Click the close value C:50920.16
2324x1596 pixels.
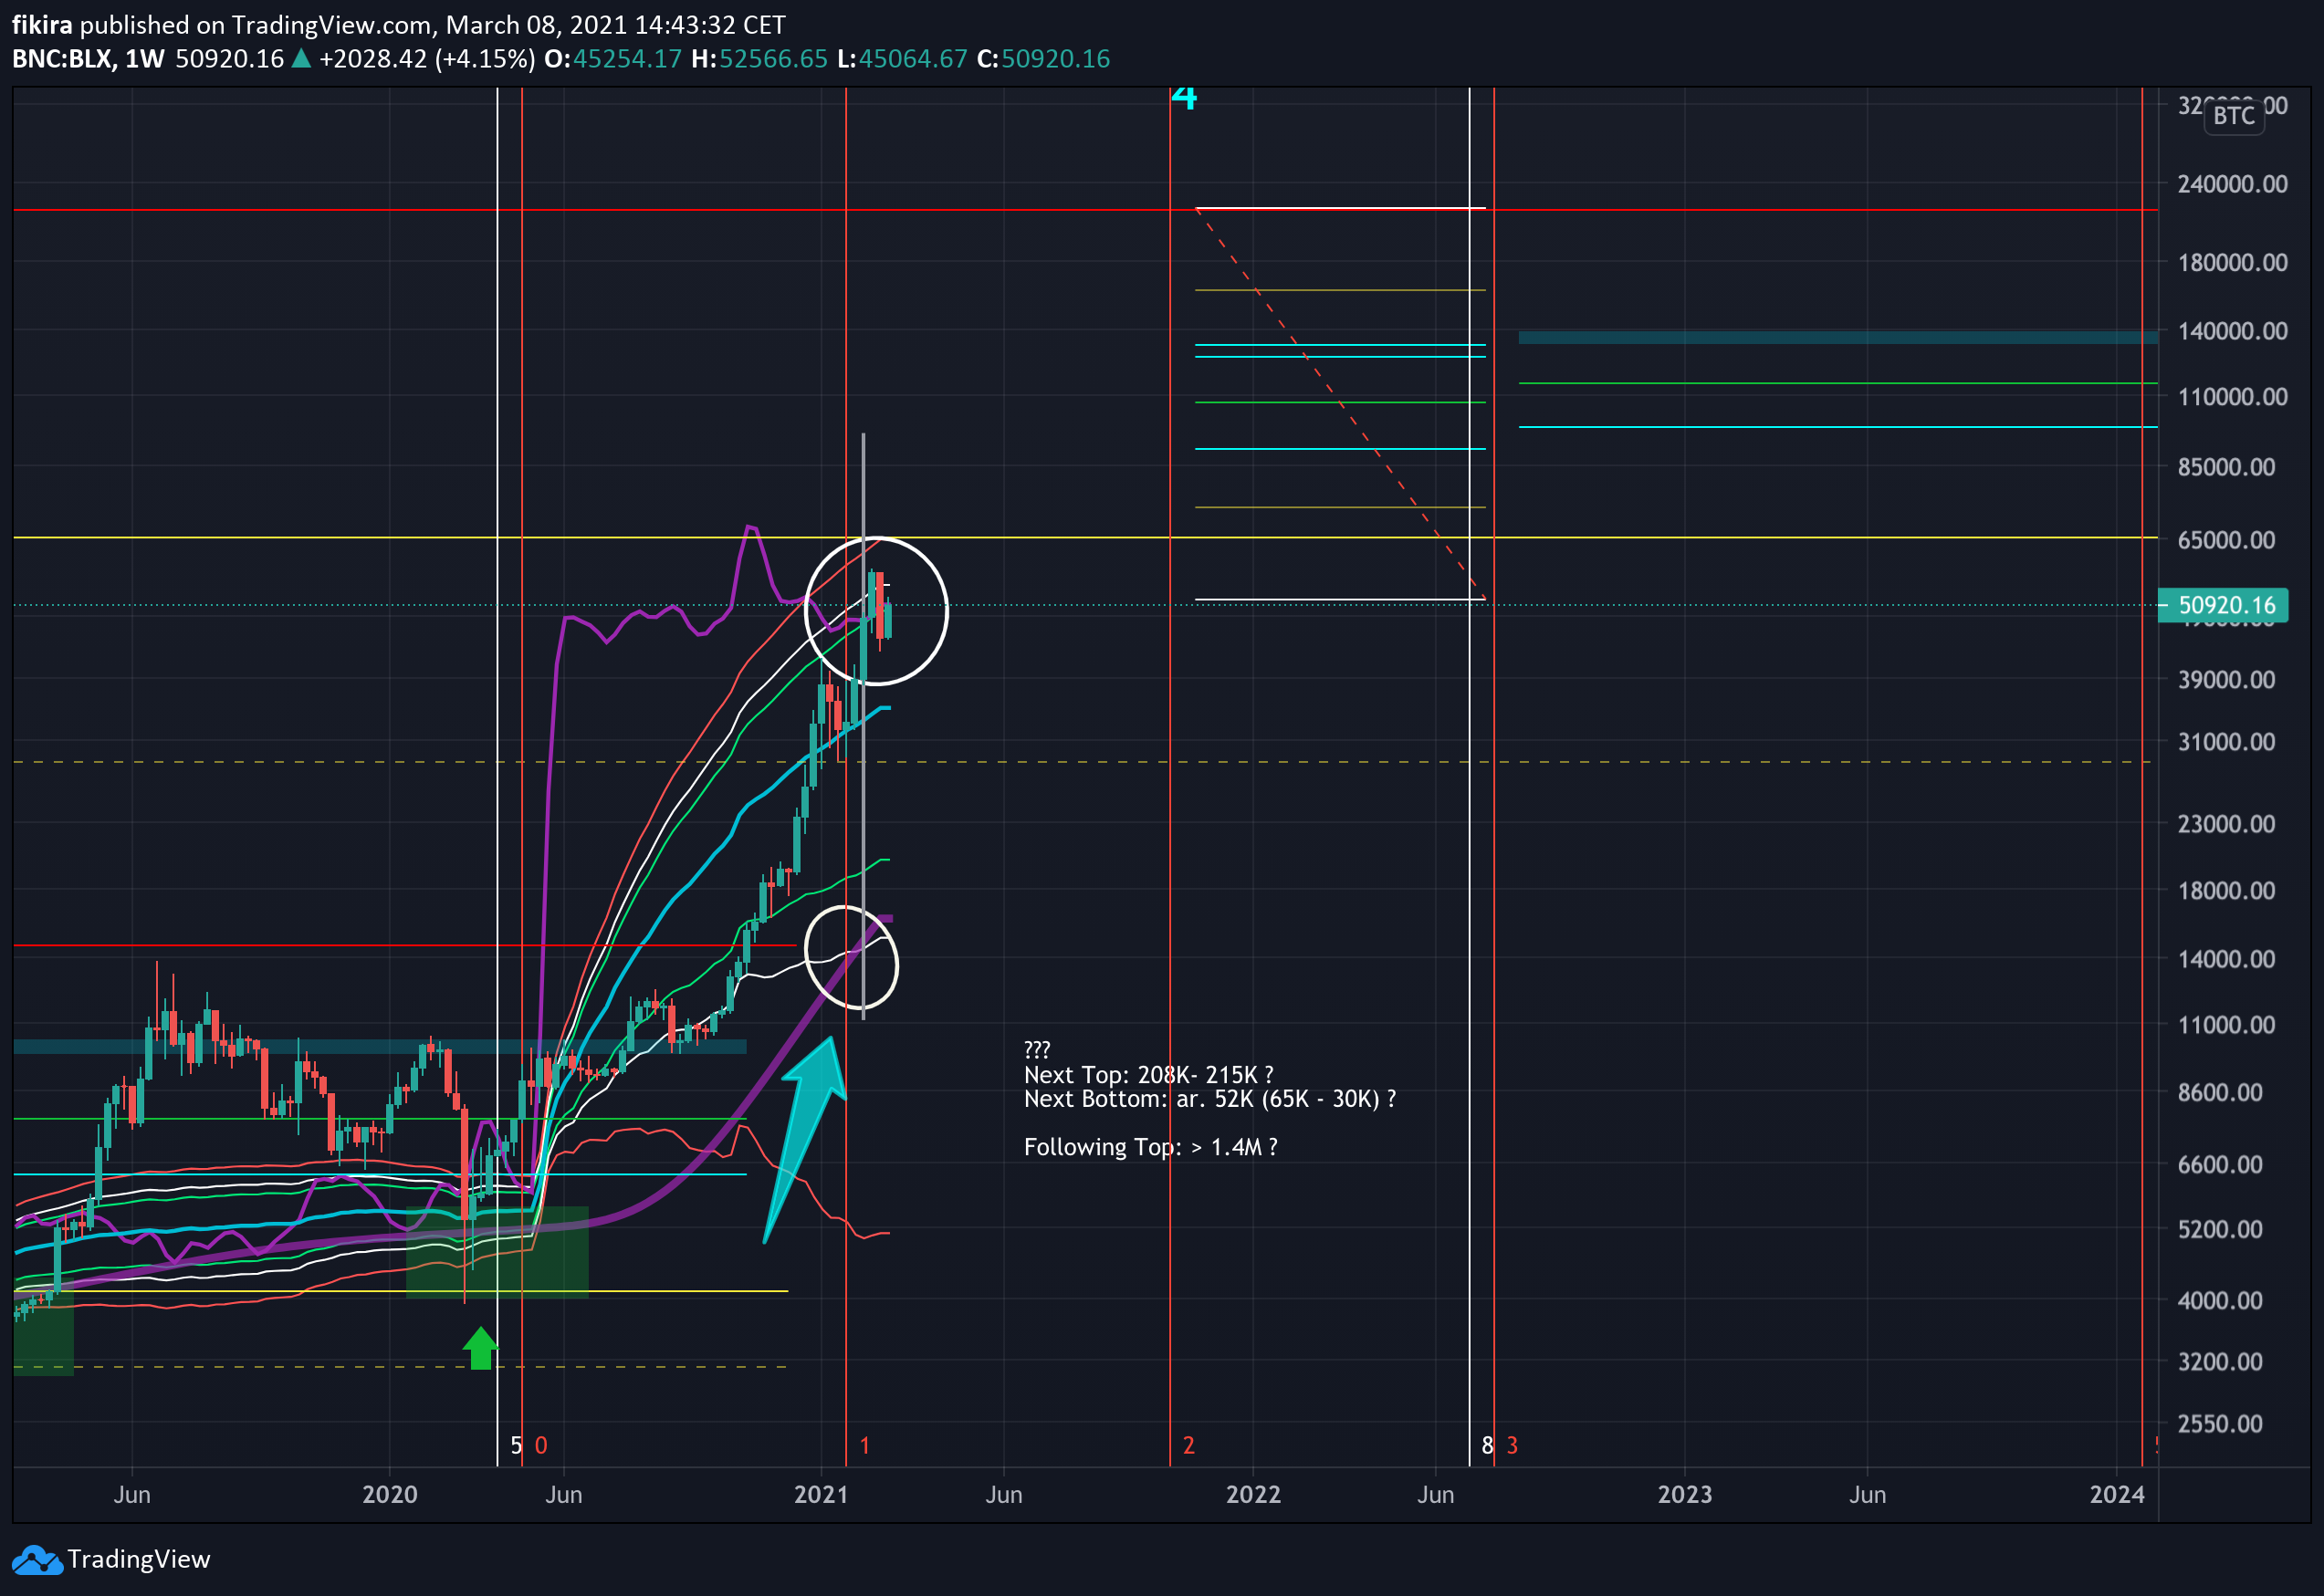(x=1043, y=59)
